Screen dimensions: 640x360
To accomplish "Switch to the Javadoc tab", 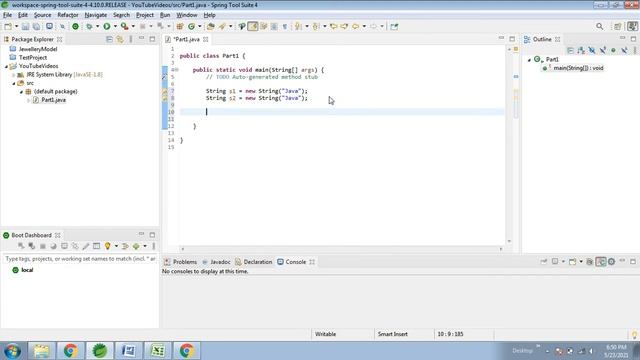I will click(x=216, y=262).
